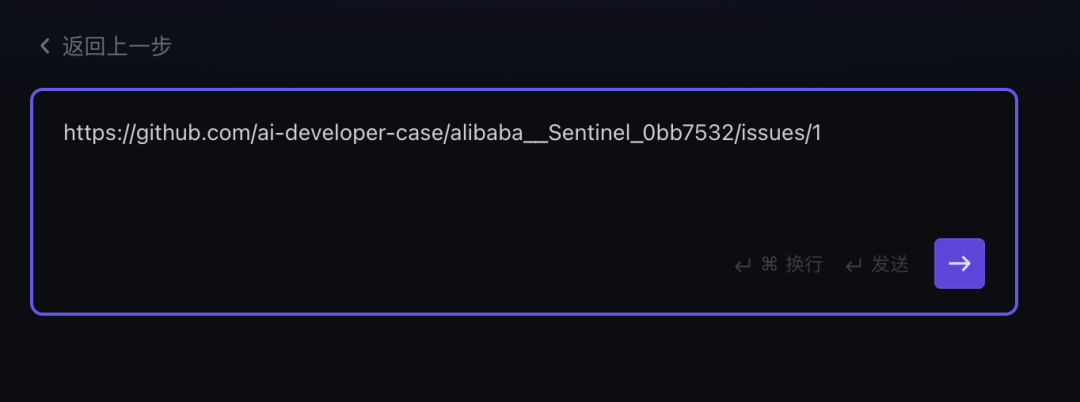Click the ⌘ command symbol icon
1080x402 pixels.
coord(769,264)
